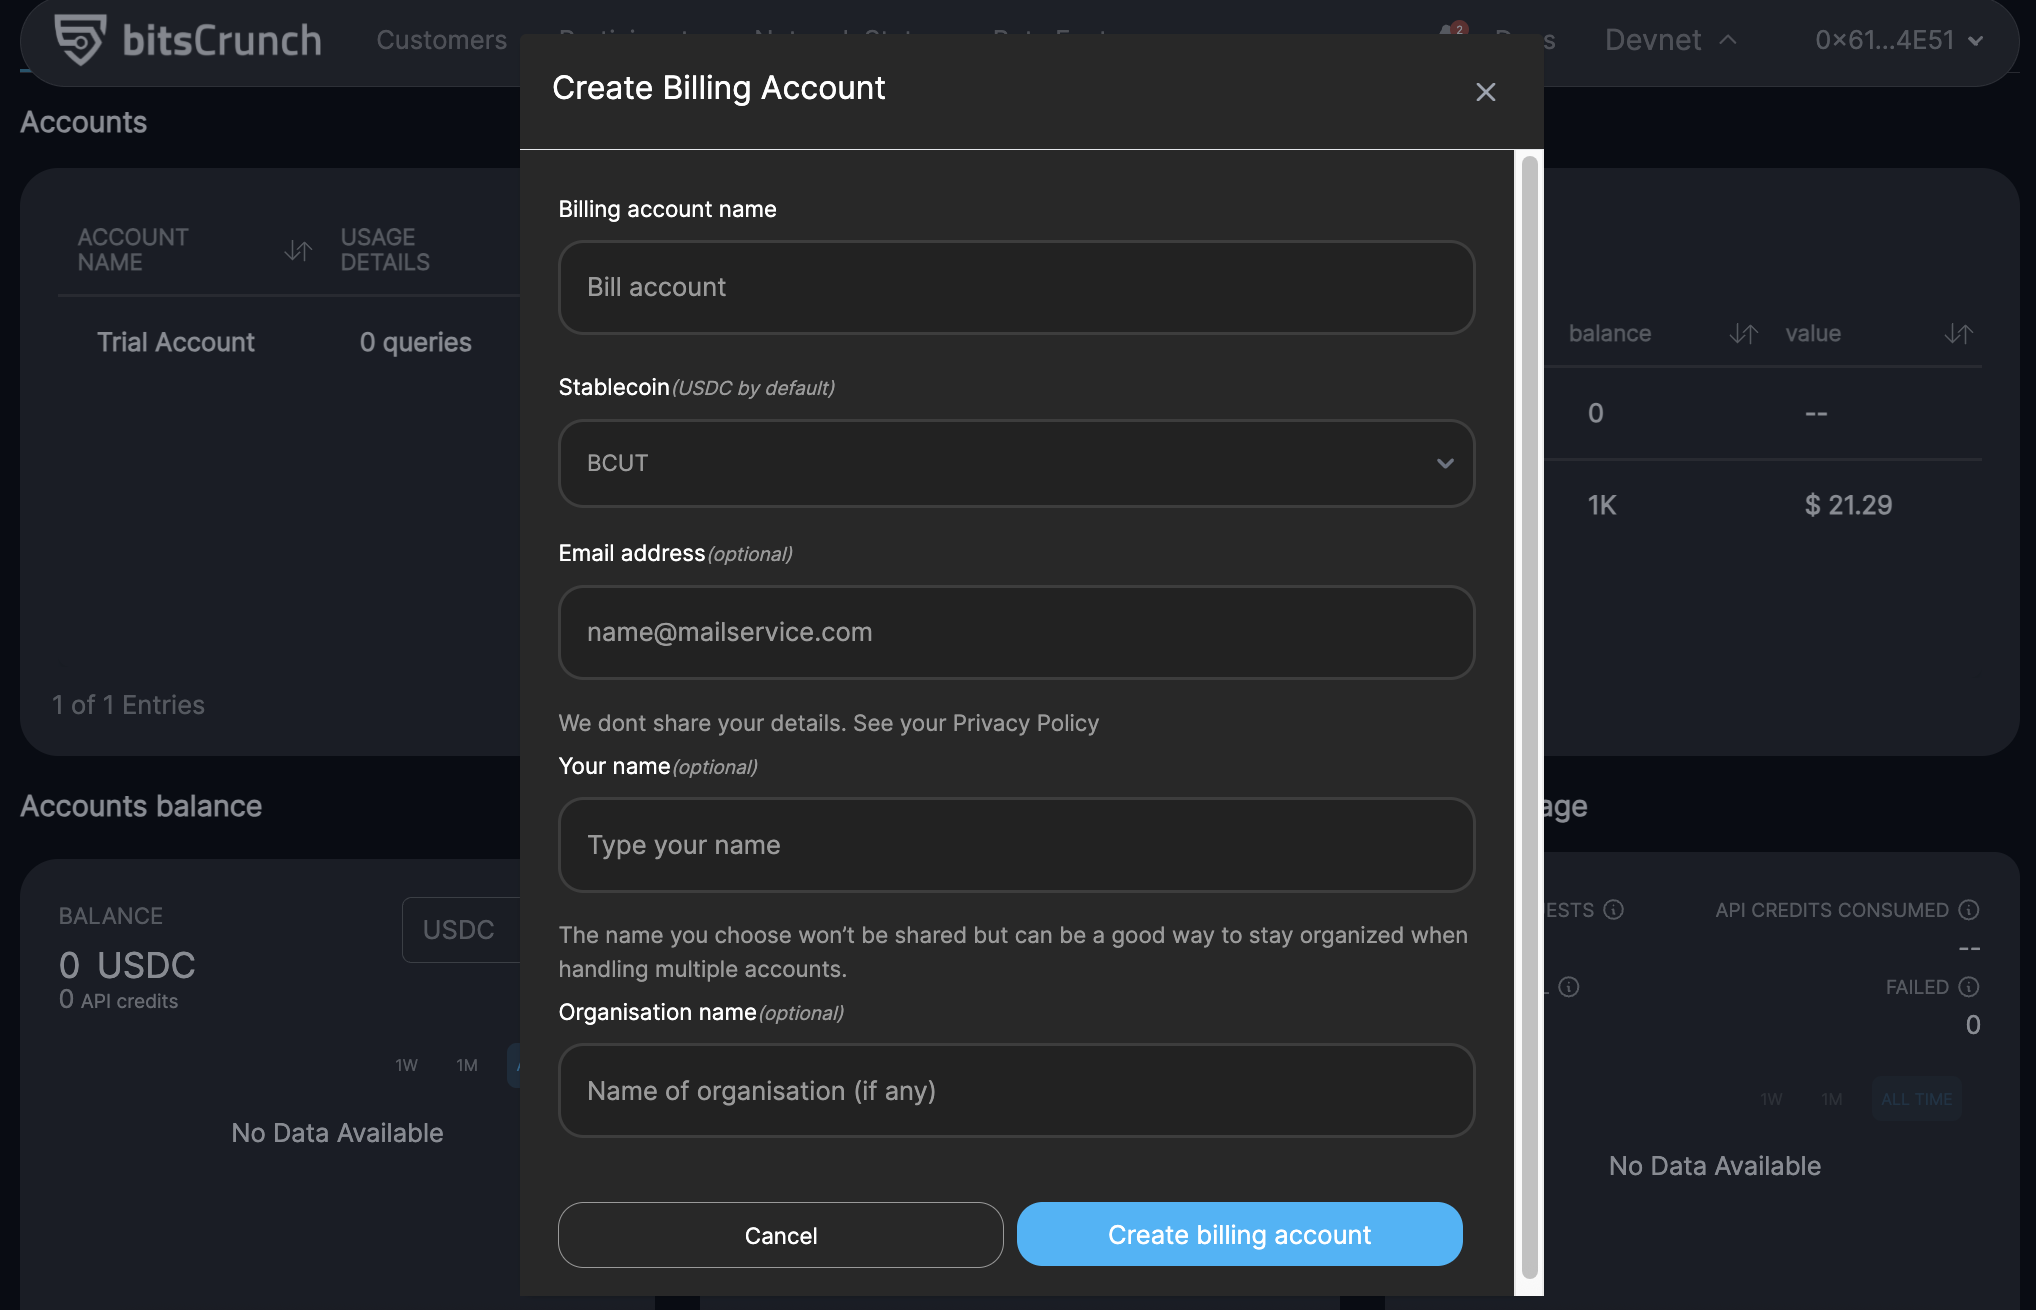Click the notification bell icon
2036x1310 pixels.
tap(1452, 32)
